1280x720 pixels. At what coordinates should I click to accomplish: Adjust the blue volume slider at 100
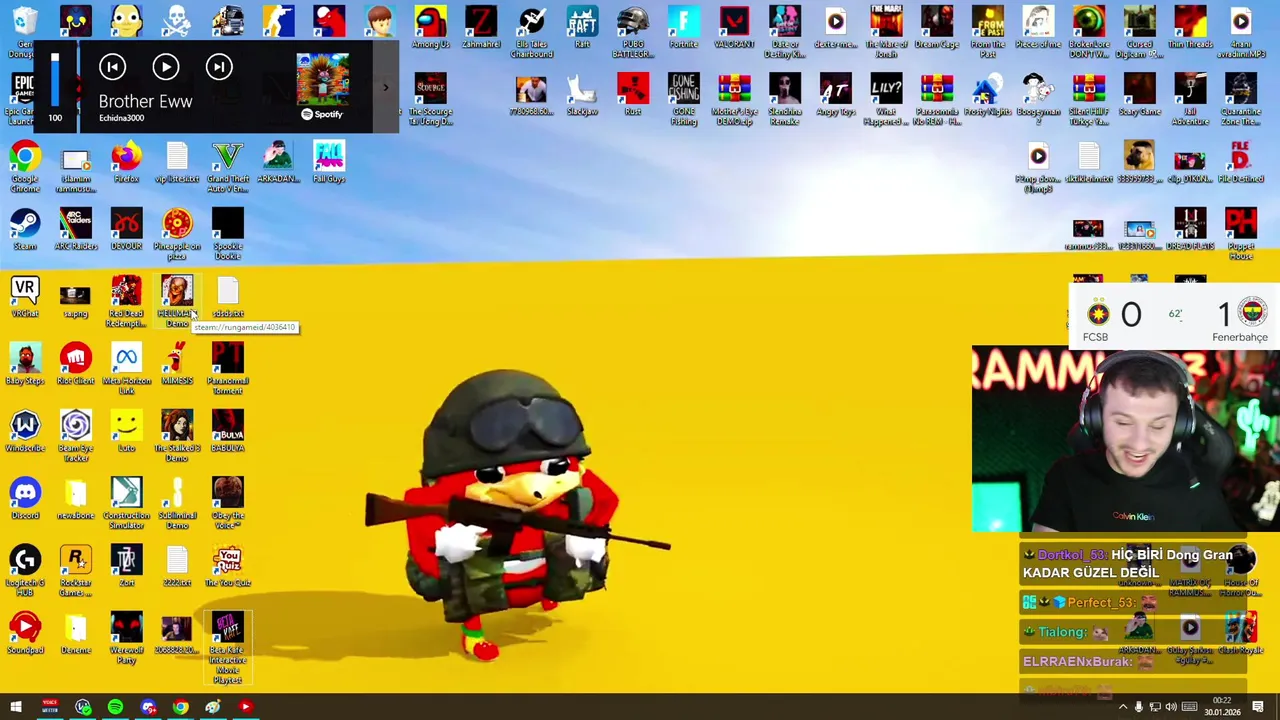click(x=55, y=81)
